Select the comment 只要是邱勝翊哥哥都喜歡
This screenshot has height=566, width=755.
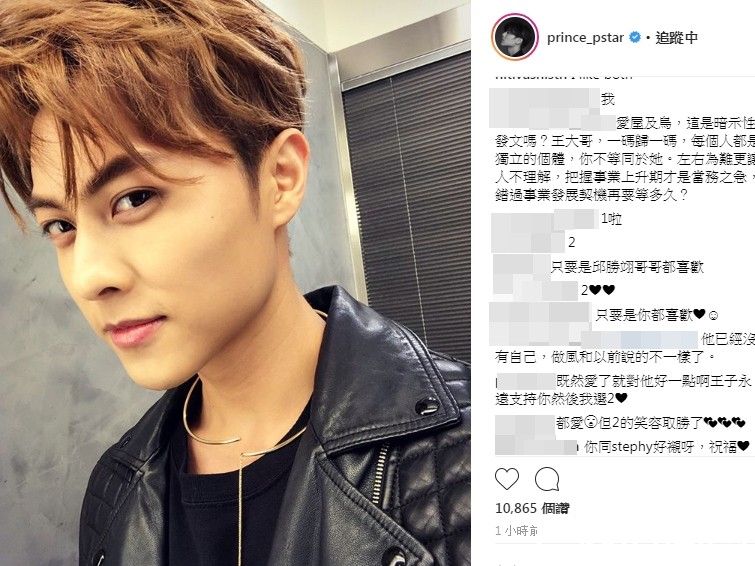point(627,267)
